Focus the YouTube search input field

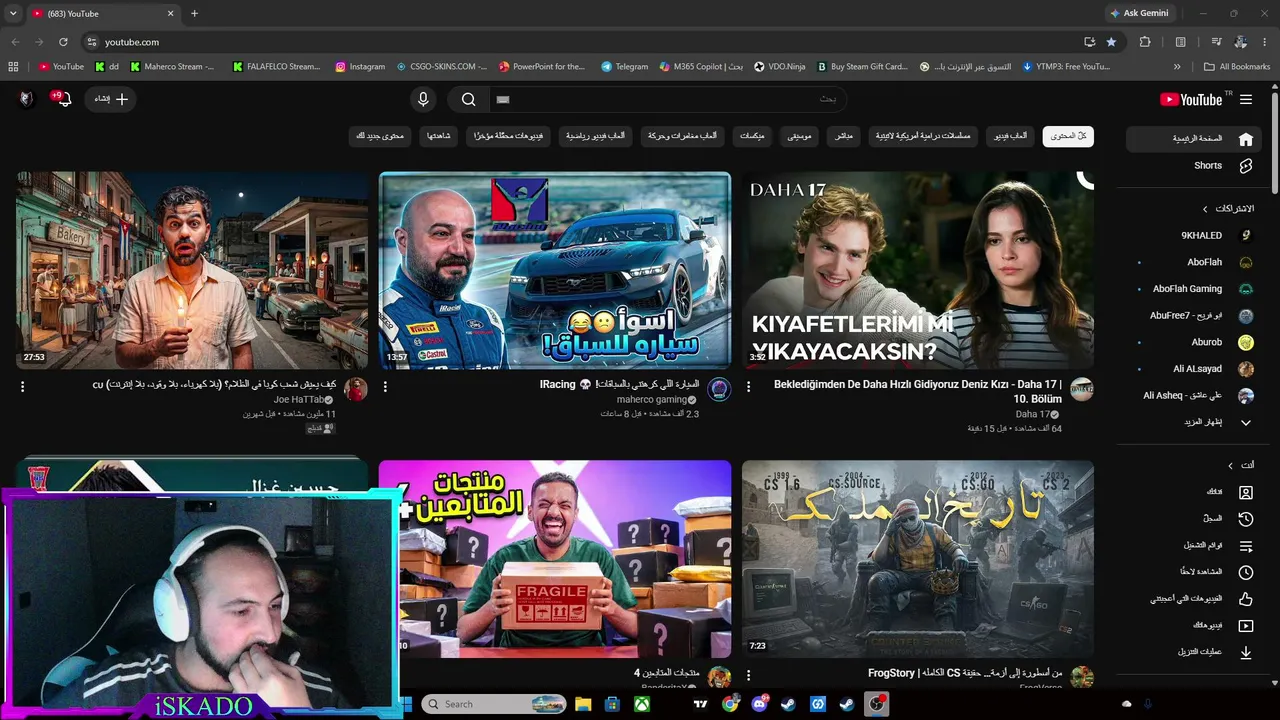(x=666, y=99)
